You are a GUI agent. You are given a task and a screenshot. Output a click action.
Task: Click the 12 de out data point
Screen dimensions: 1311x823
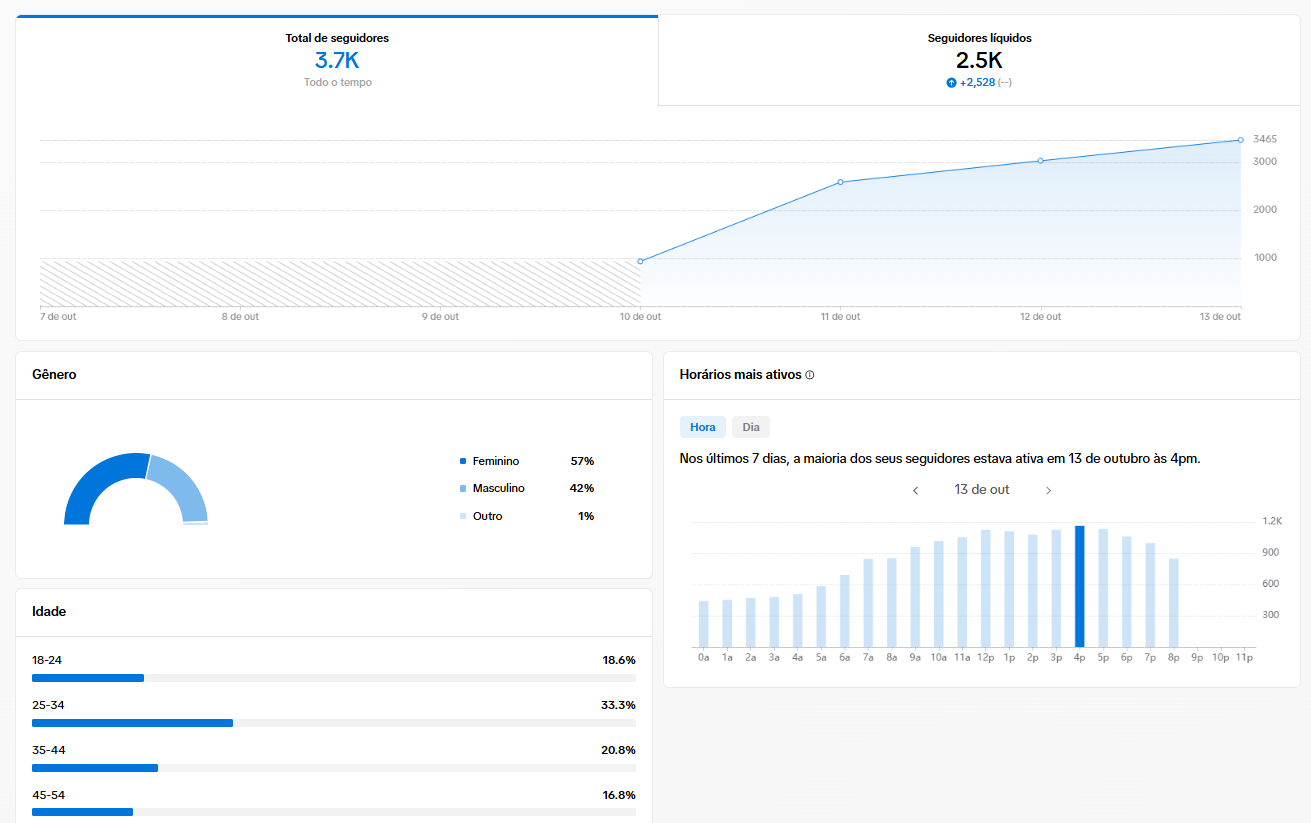1040,160
